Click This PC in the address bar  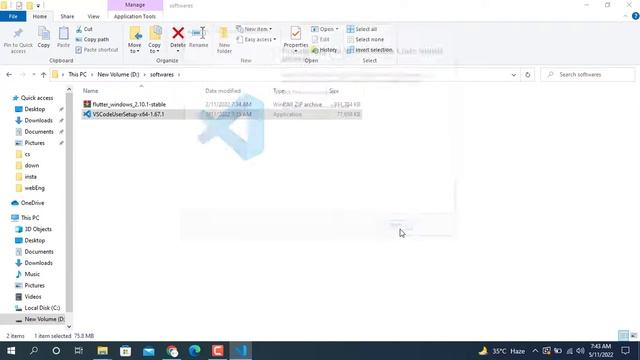click(x=78, y=75)
